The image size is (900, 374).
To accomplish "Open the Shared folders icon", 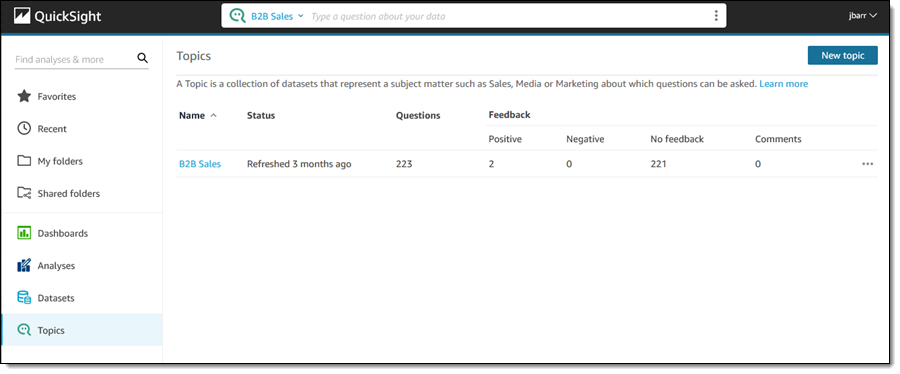I will click(x=24, y=193).
